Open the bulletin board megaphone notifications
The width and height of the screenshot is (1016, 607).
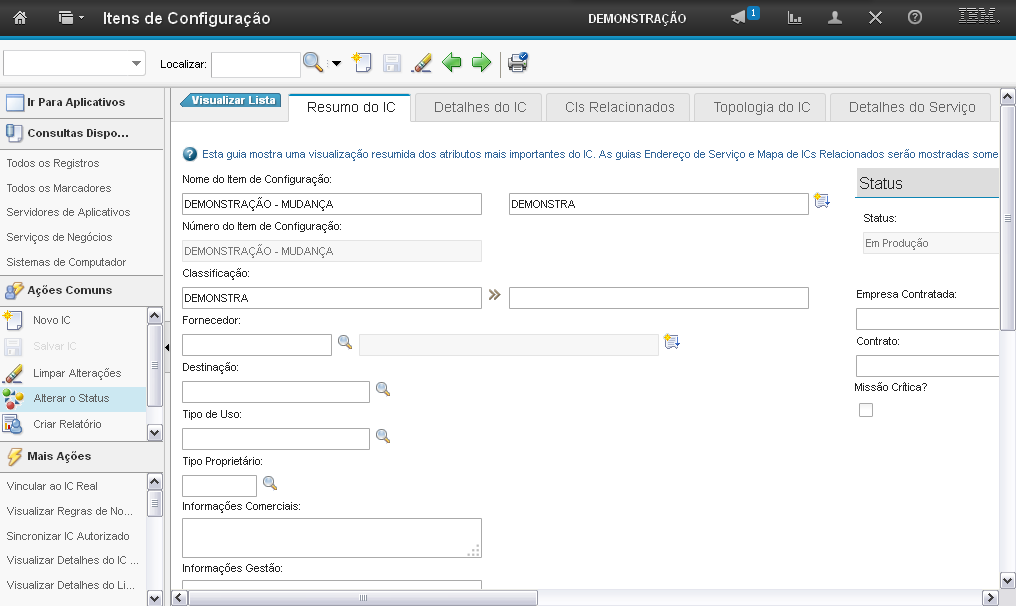[739, 18]
